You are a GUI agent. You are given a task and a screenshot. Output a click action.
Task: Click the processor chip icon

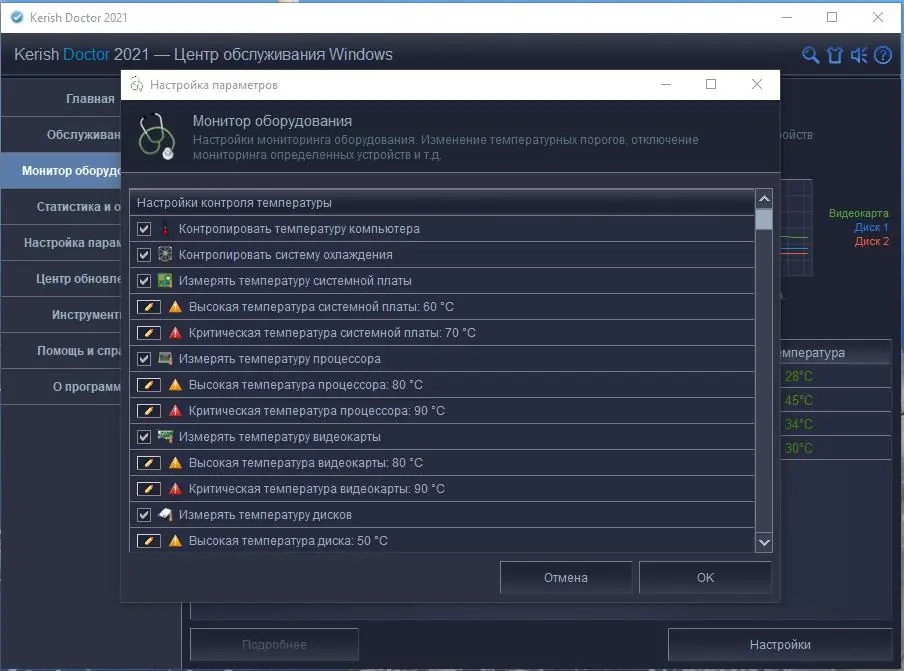click(x=165, y=359)
